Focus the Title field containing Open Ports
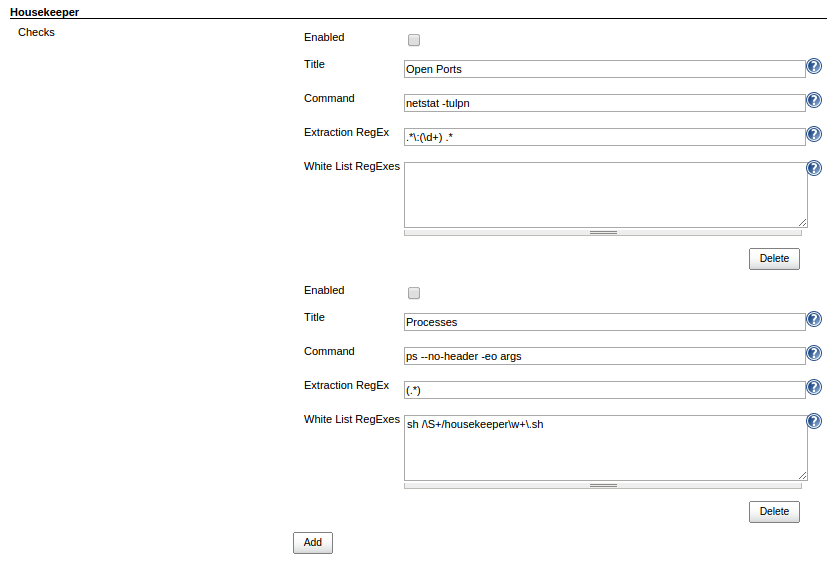 click(x=604, y=69)
